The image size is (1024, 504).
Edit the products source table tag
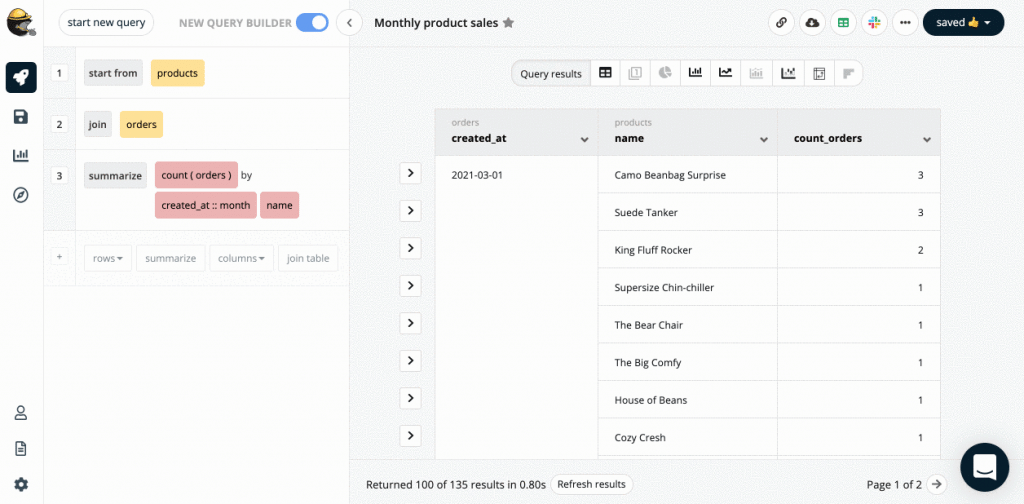tap(178, 73)
